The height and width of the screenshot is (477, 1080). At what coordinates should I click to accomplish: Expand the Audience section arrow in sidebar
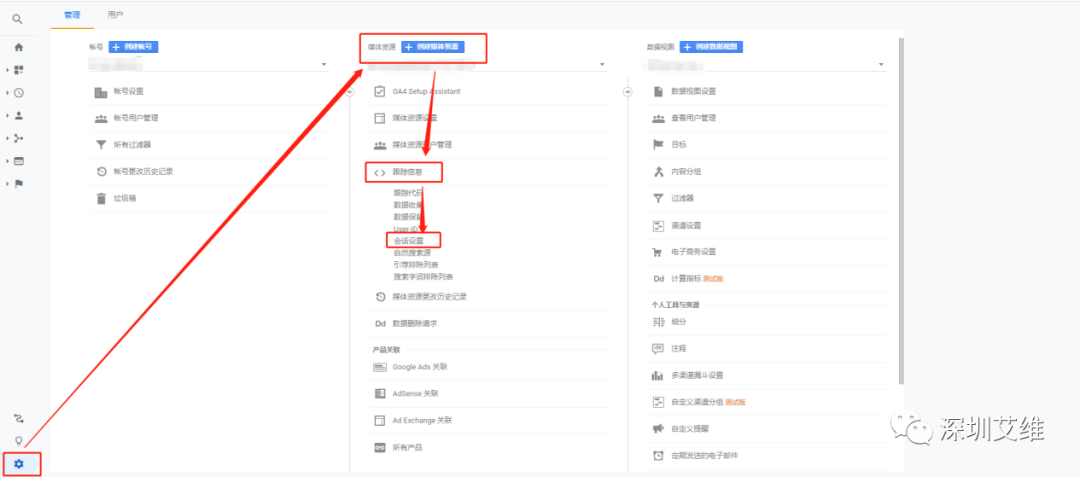pos(8,116)
